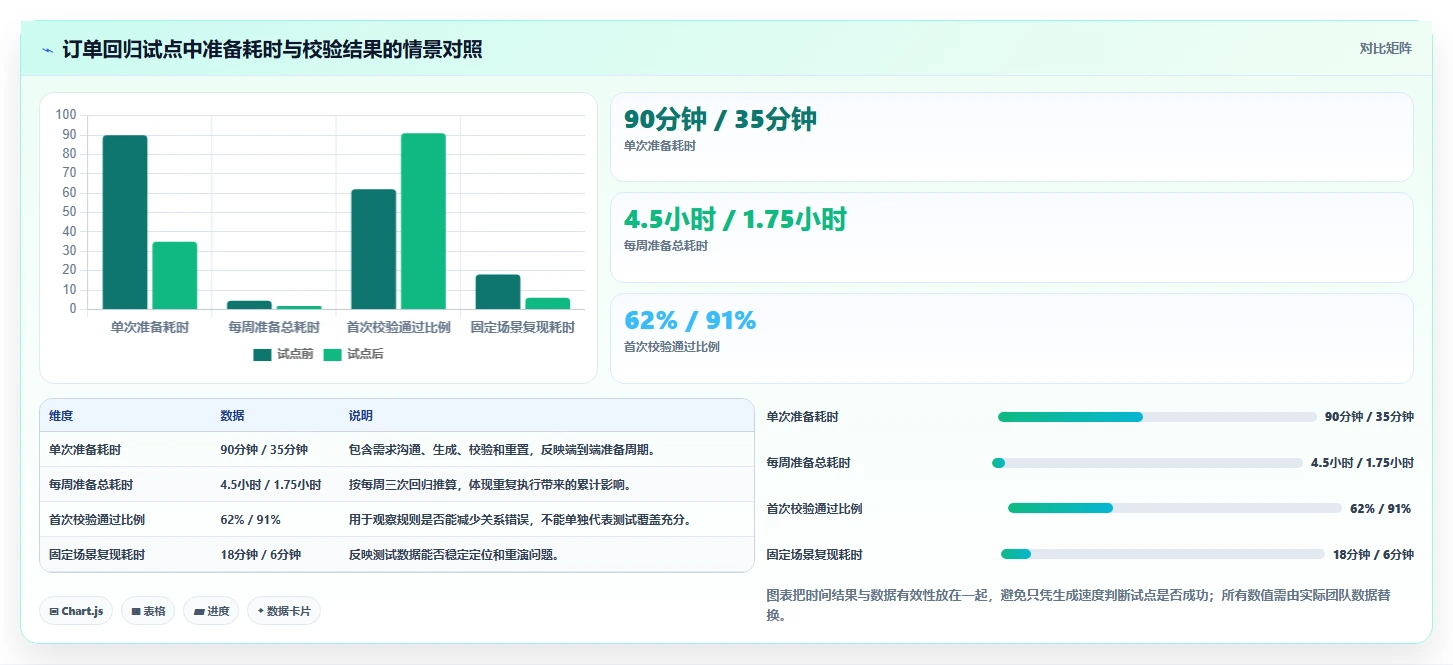The image size is (1453, 665).
Task: Click the 试点后 bar for 固定场景复现耗时
Action: tap(548, 303)
